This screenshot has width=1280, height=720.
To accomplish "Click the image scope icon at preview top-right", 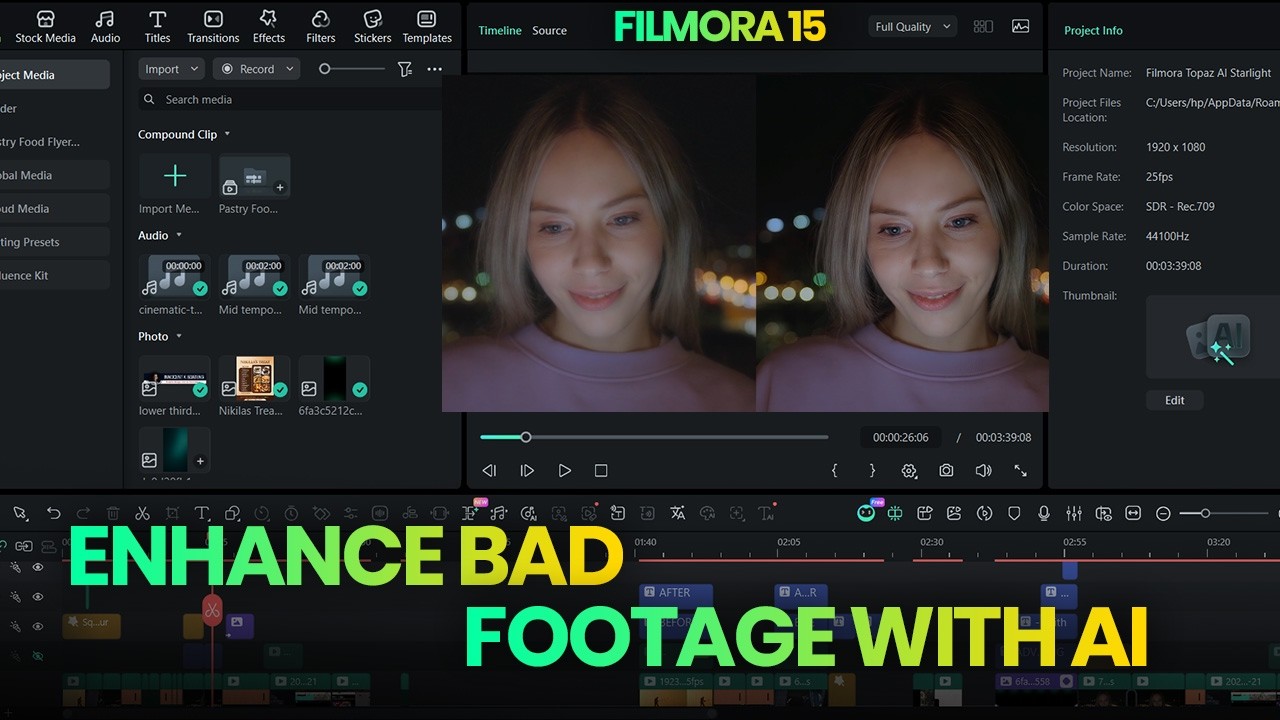I will click(1020, 27).
